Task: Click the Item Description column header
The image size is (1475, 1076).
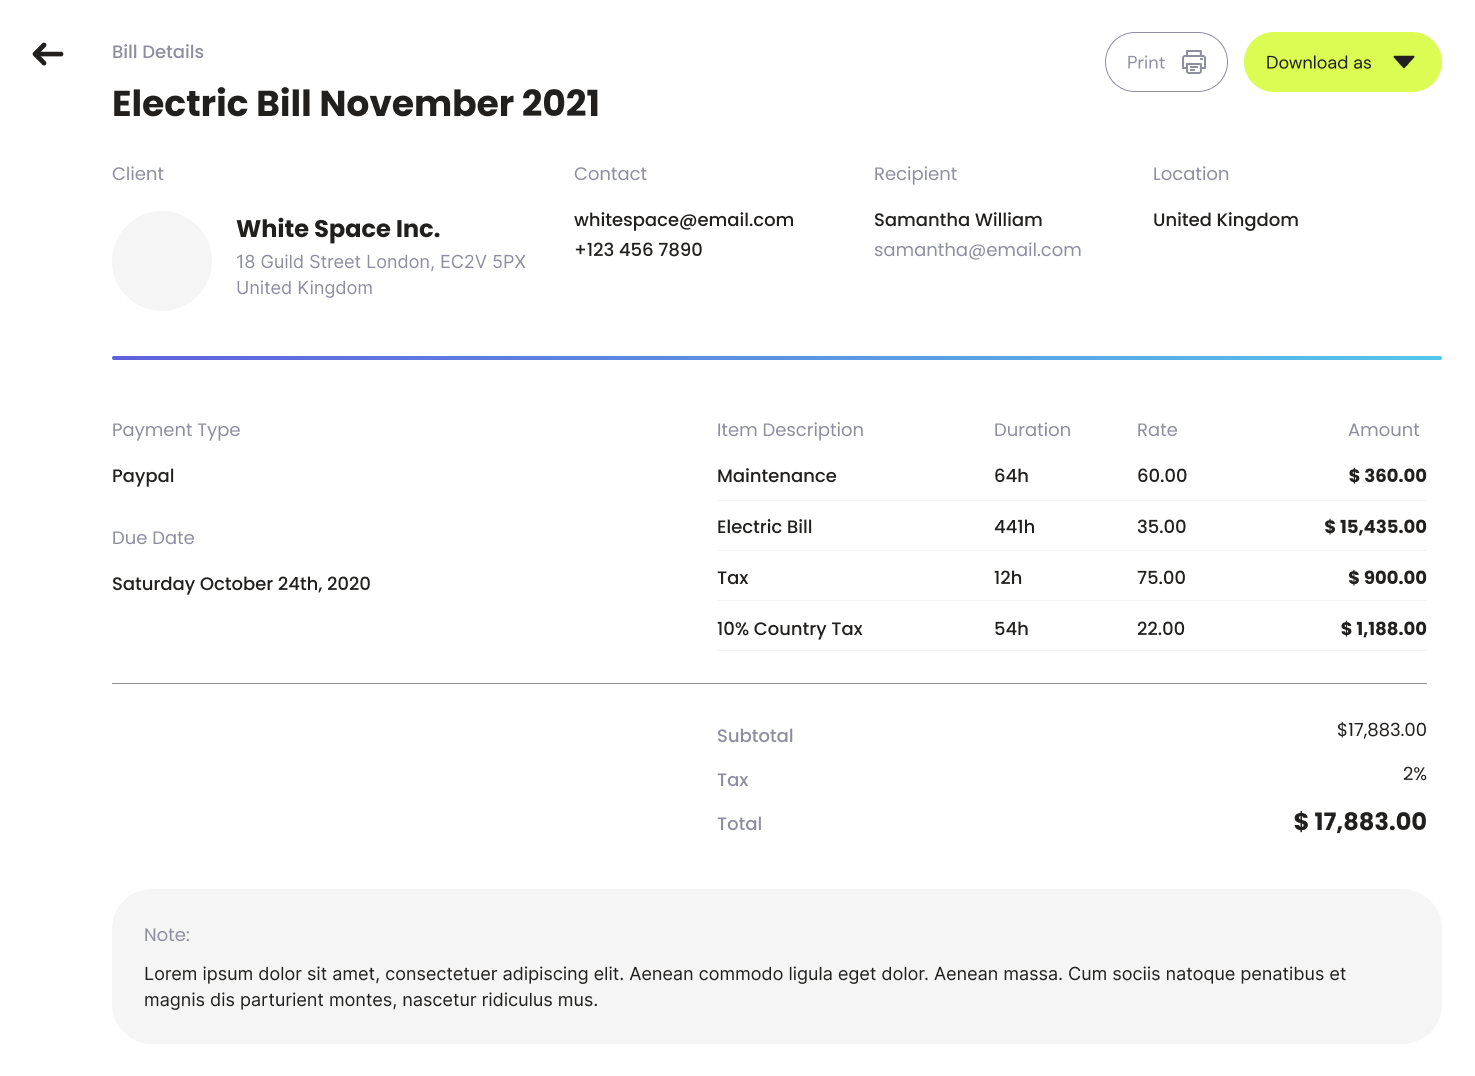Action: pos(790,430)
